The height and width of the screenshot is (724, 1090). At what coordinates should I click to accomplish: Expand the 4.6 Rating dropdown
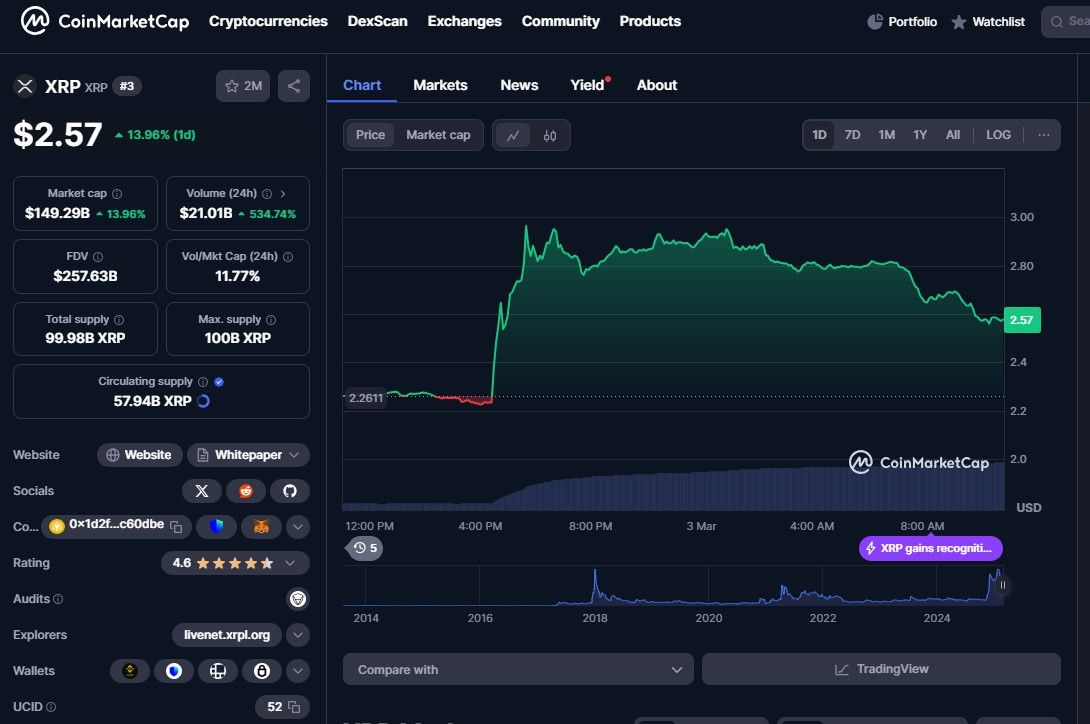point(236,563)
